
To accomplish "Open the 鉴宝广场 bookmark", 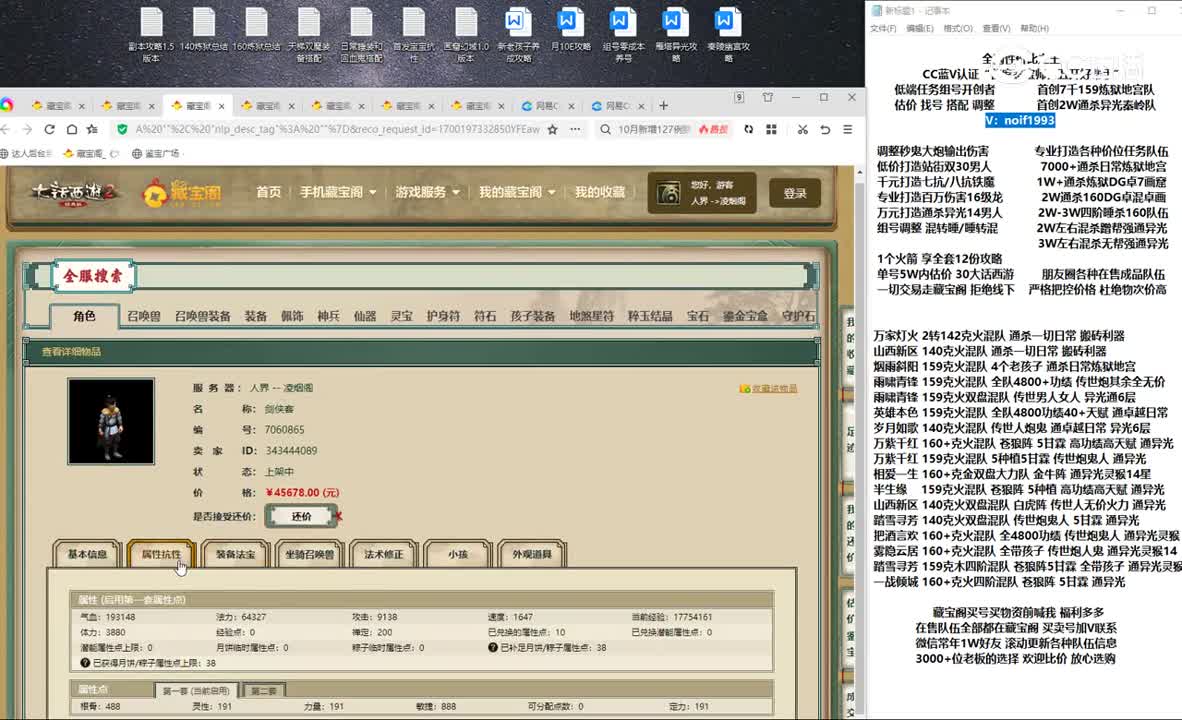I will click(155, 153).
